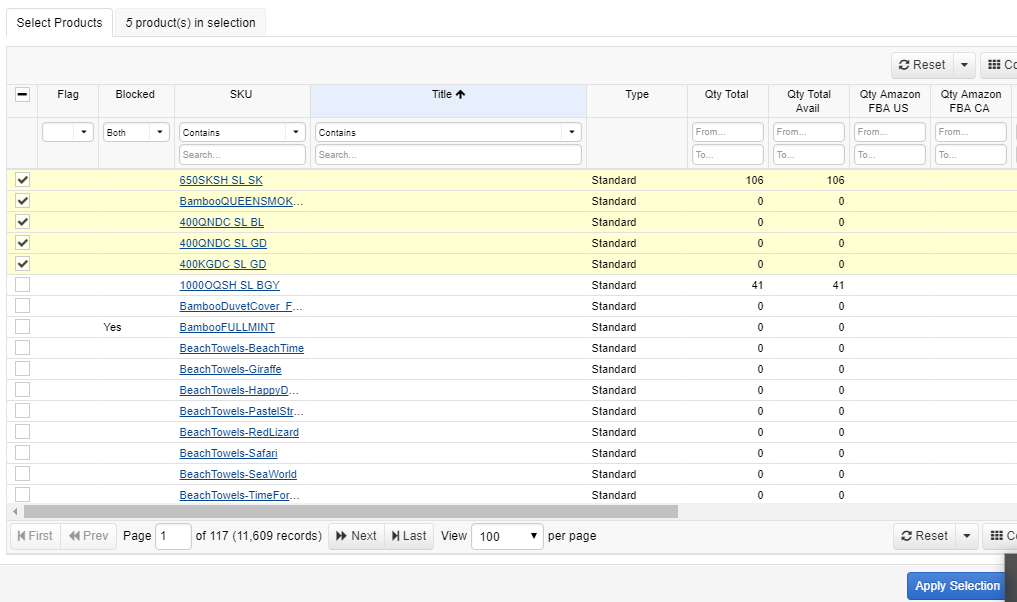
Task: Uncheck the 400QNDC SL GD row checkbox
Action: click(22, 243)
